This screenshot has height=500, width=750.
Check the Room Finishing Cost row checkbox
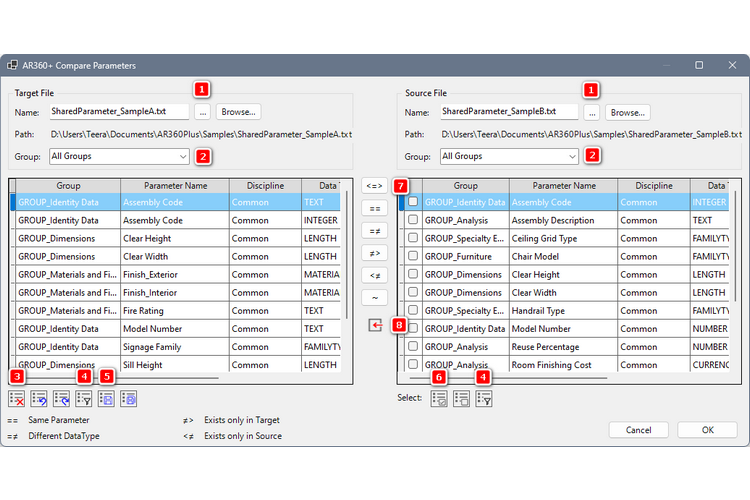[413, 364]
